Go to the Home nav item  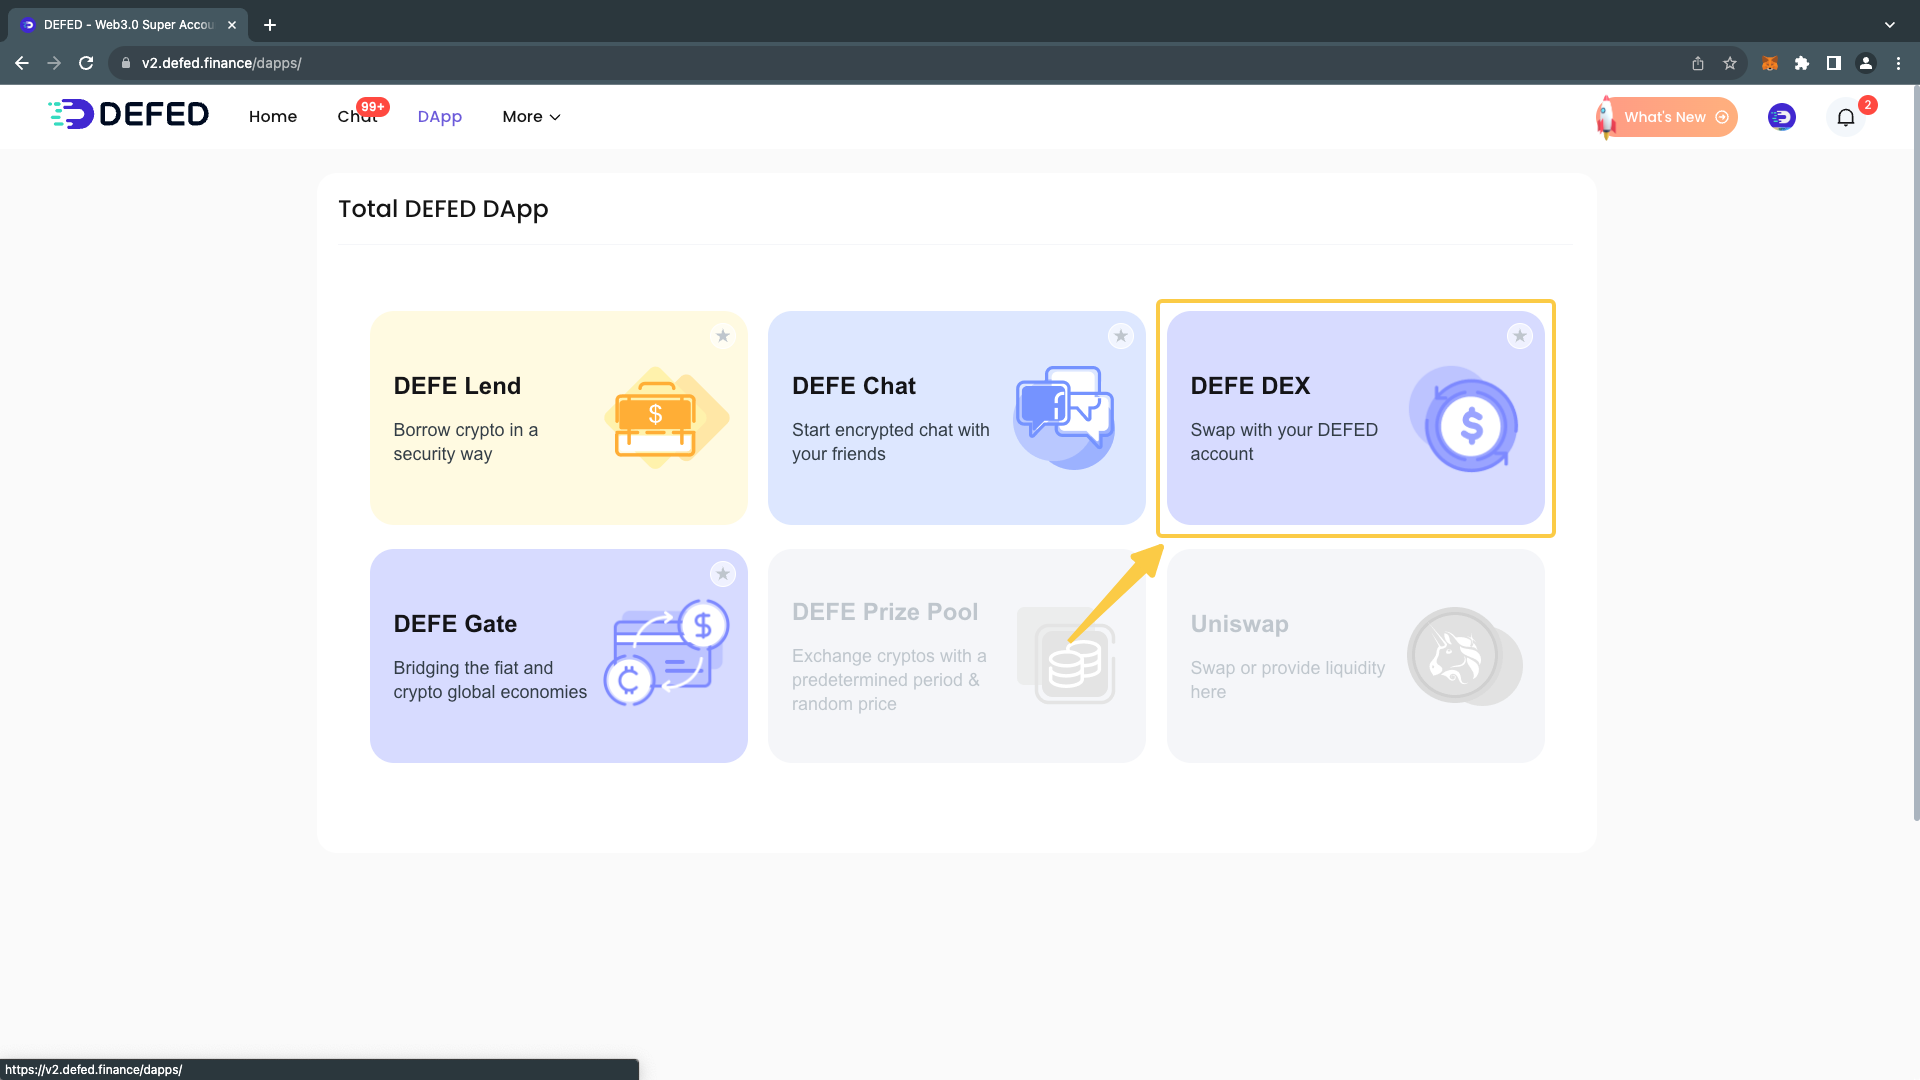coord(272,117)
